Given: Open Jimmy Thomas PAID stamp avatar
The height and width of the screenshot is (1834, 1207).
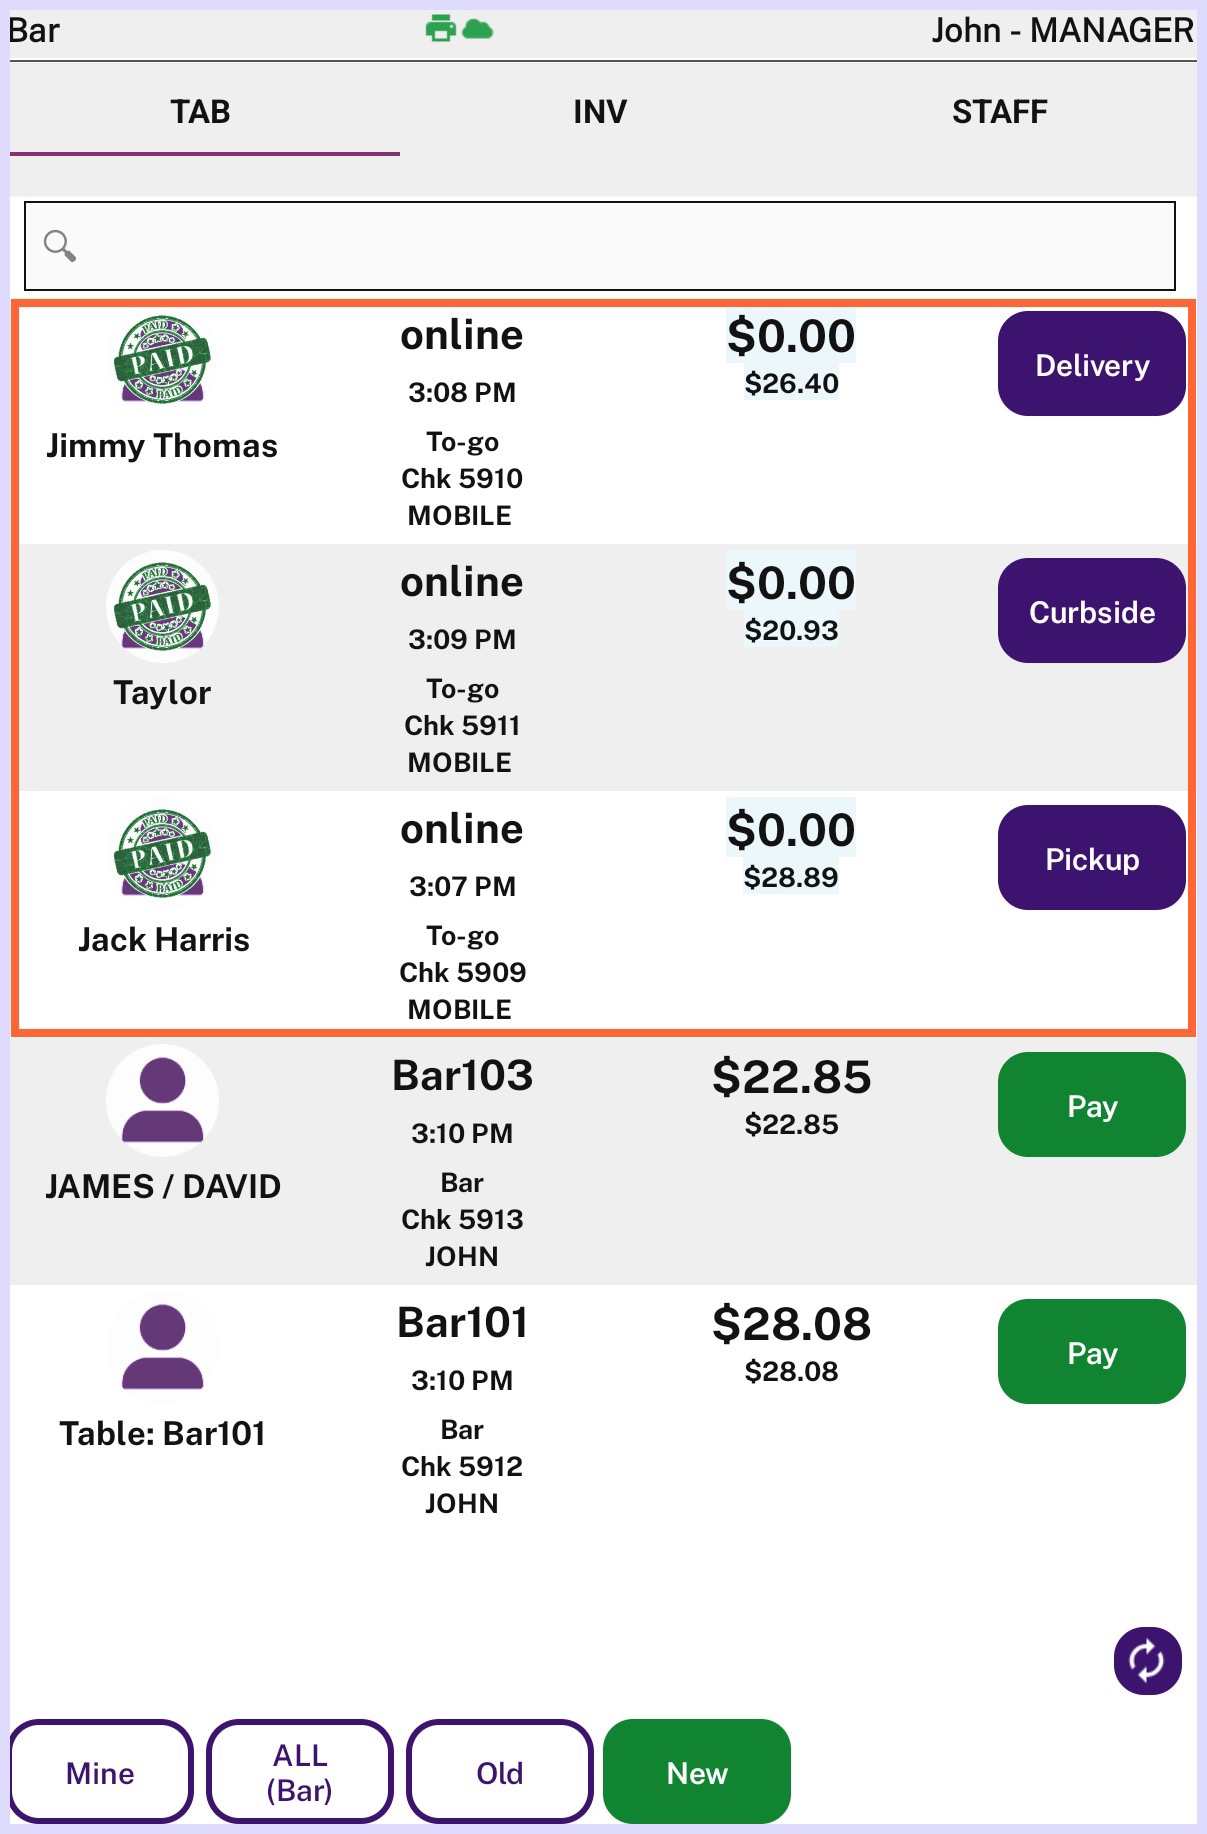Looking at the screenshot, I should [x=162, y=360].
